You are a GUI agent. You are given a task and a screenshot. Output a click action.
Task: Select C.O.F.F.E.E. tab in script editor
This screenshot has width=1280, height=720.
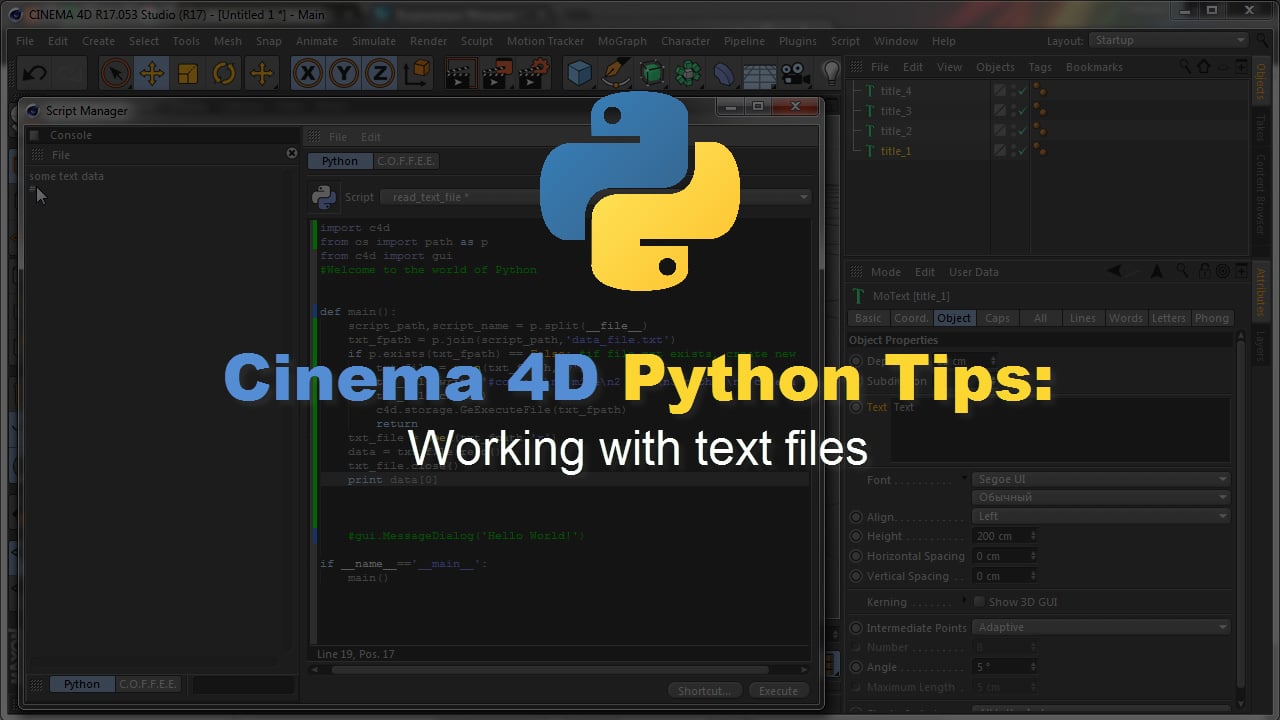[406, 161]
